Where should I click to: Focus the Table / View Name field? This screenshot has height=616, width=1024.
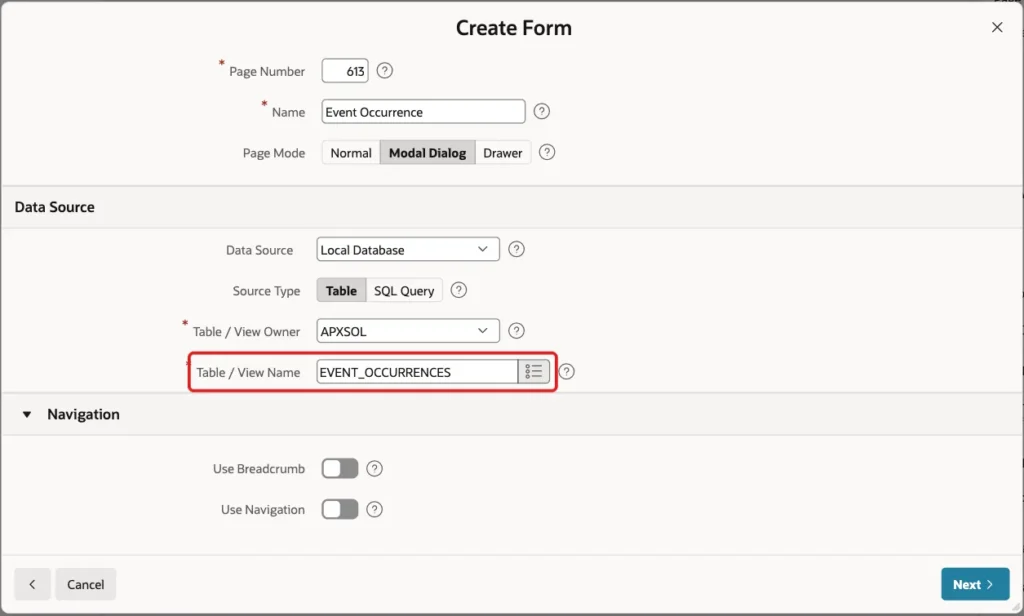pos(417,372)
